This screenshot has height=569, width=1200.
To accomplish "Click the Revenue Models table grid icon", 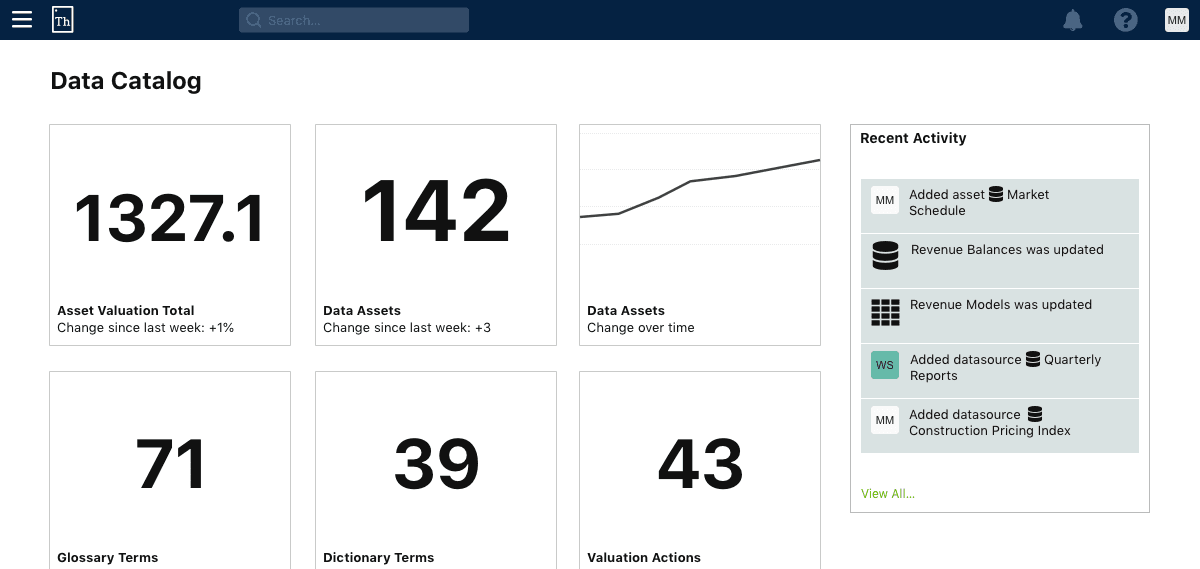I will [885, 313].
